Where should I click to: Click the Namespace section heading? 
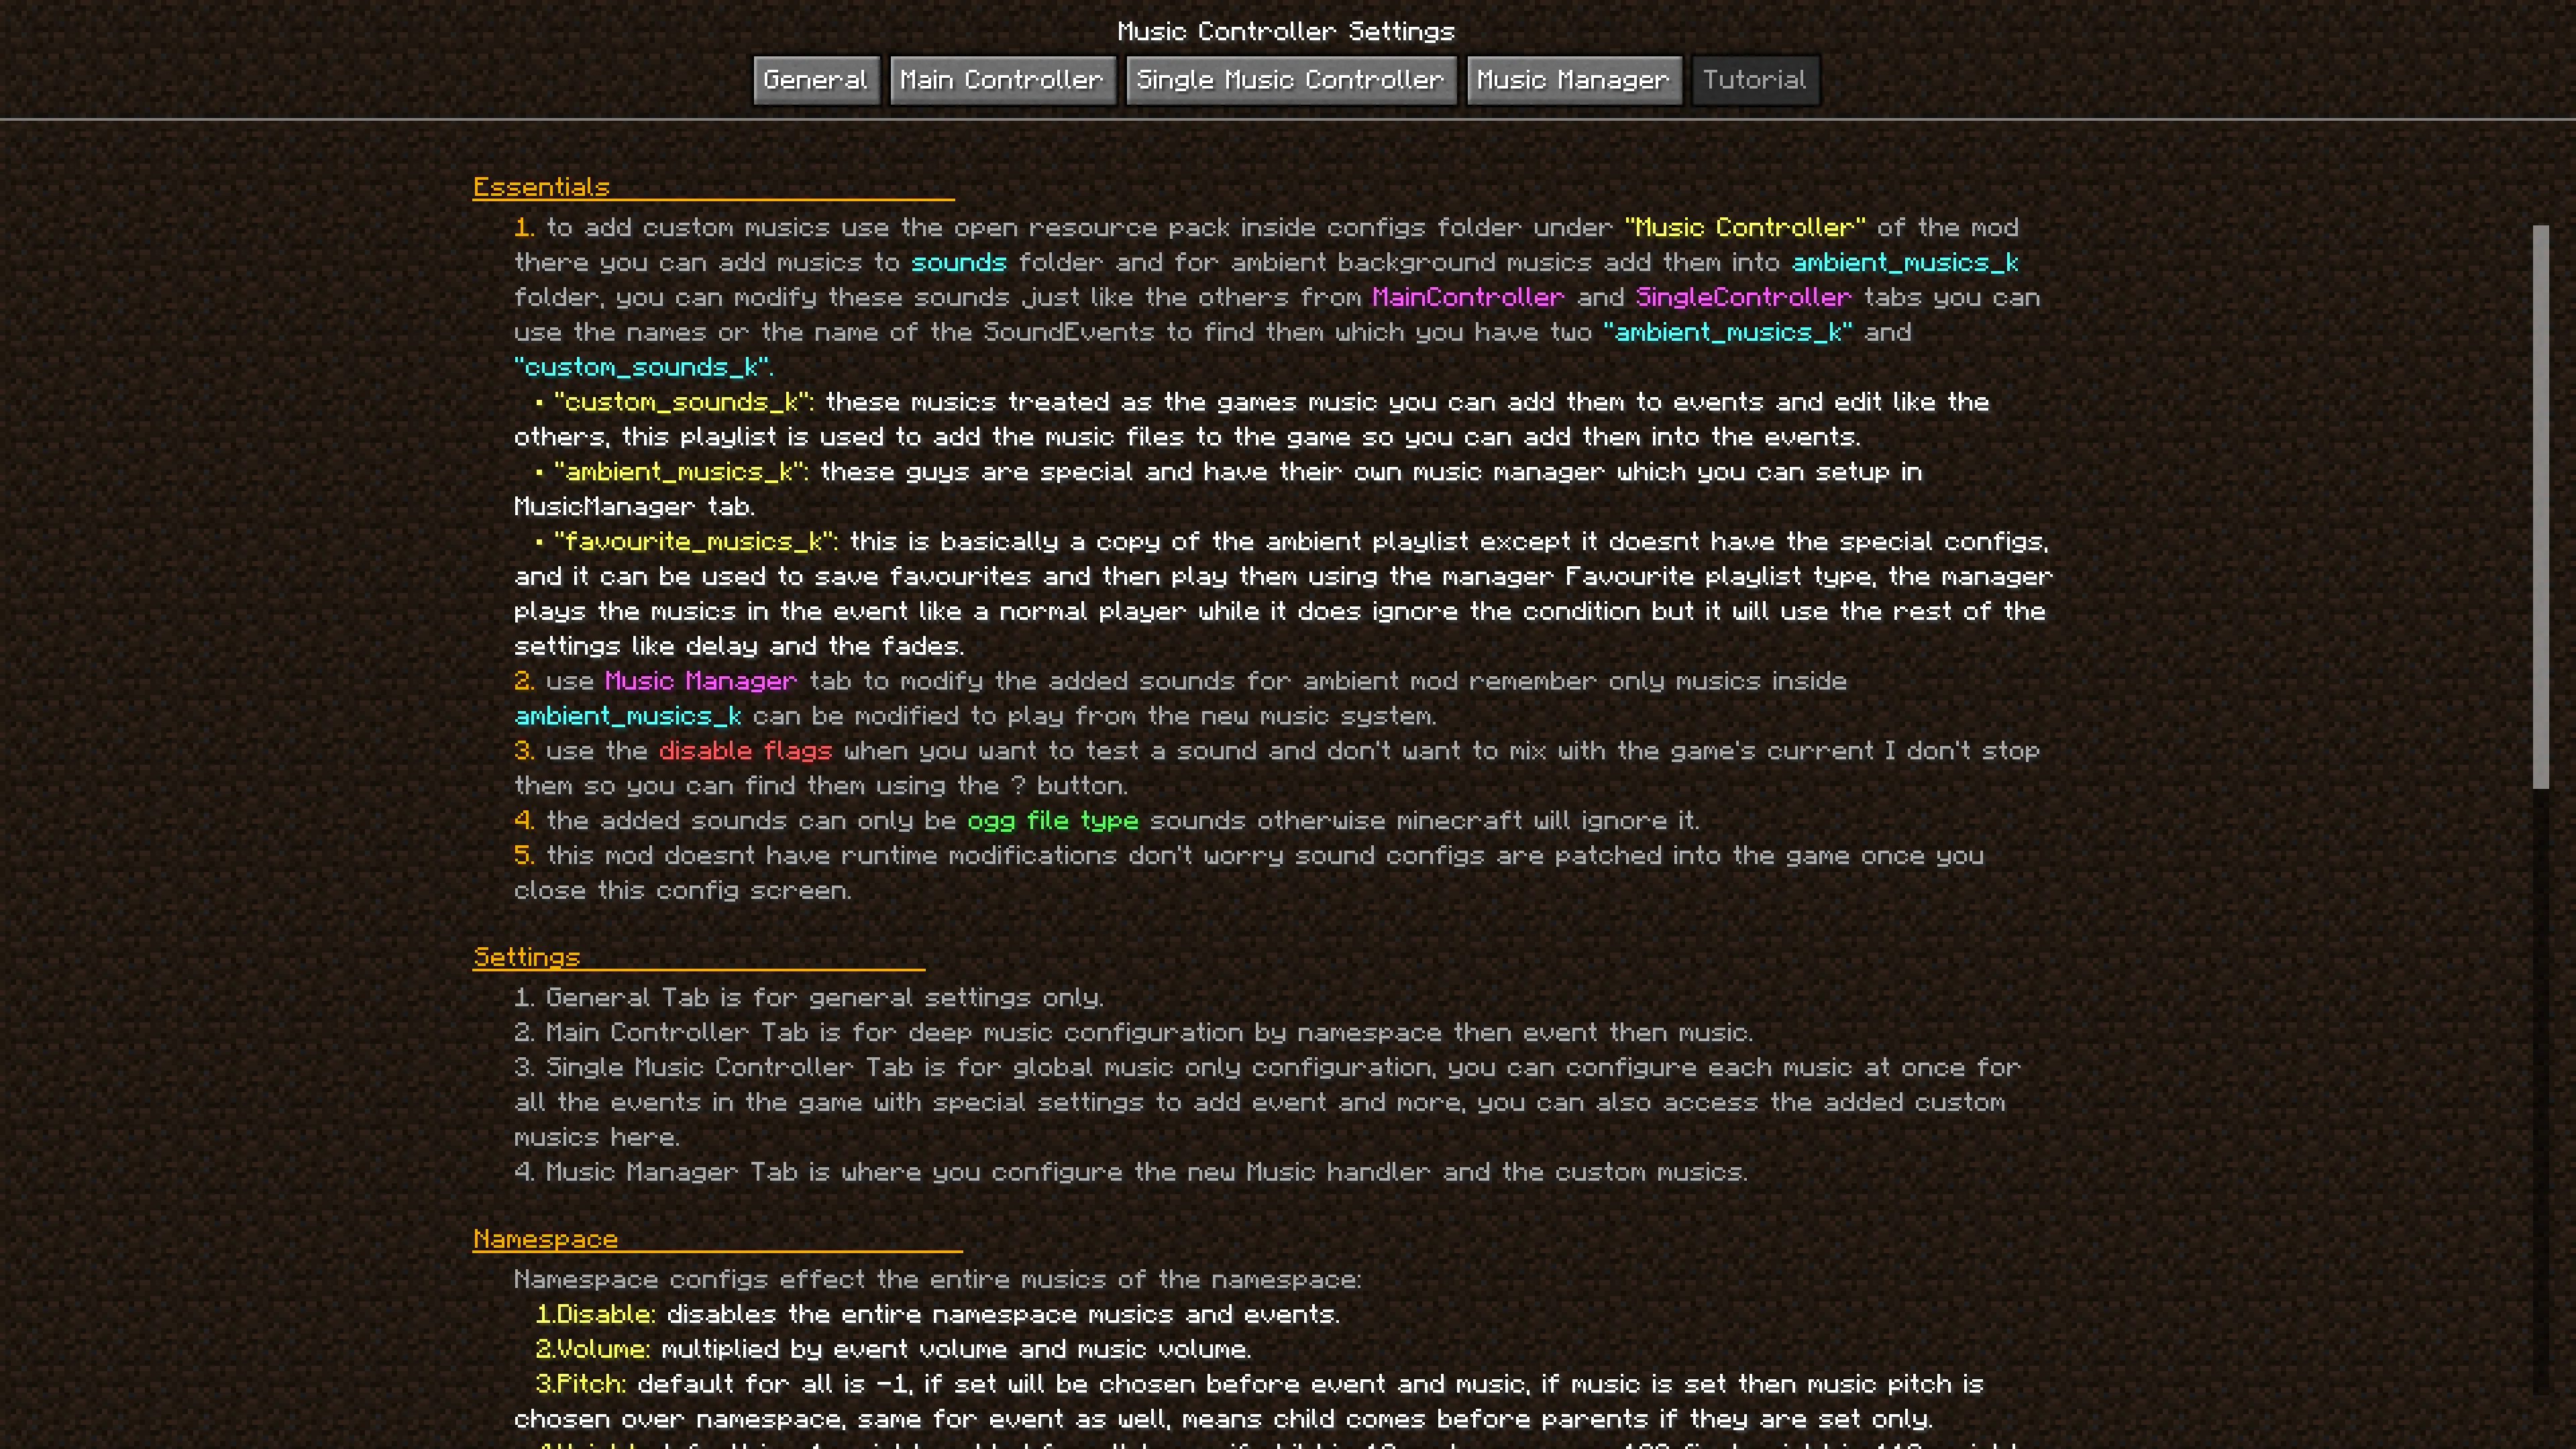[x=546, y=1239]
